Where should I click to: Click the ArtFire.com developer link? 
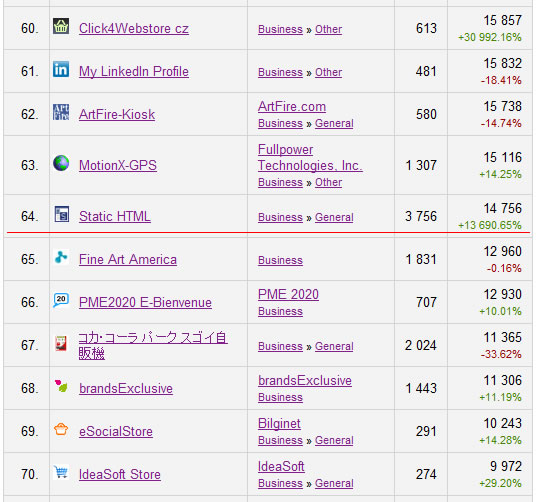click(292, 107)
